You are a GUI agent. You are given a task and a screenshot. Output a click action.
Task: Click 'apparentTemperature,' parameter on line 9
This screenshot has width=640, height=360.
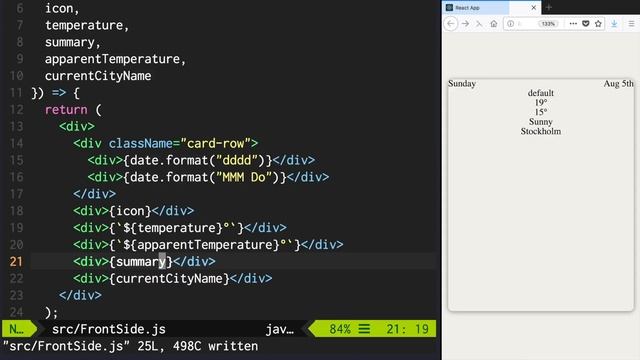pos(116,59)
